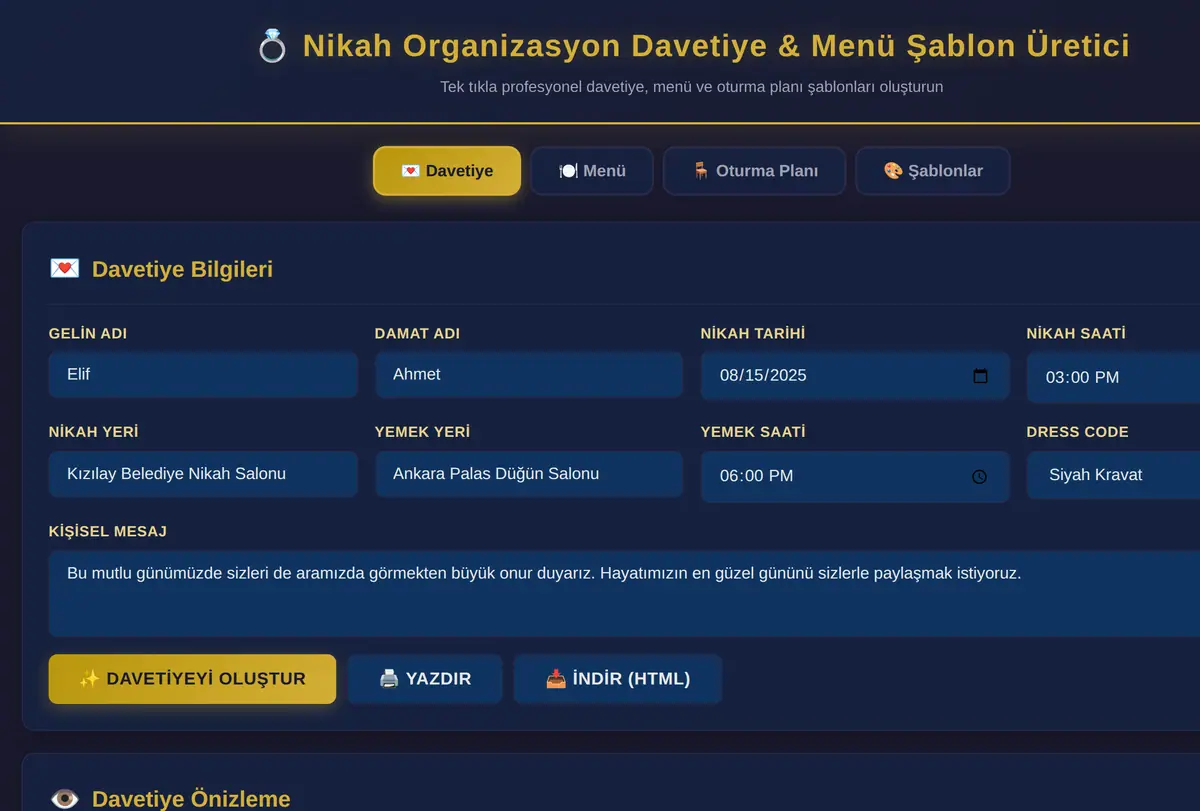Select the YEMEK SAATİ label

pos(753,432)
